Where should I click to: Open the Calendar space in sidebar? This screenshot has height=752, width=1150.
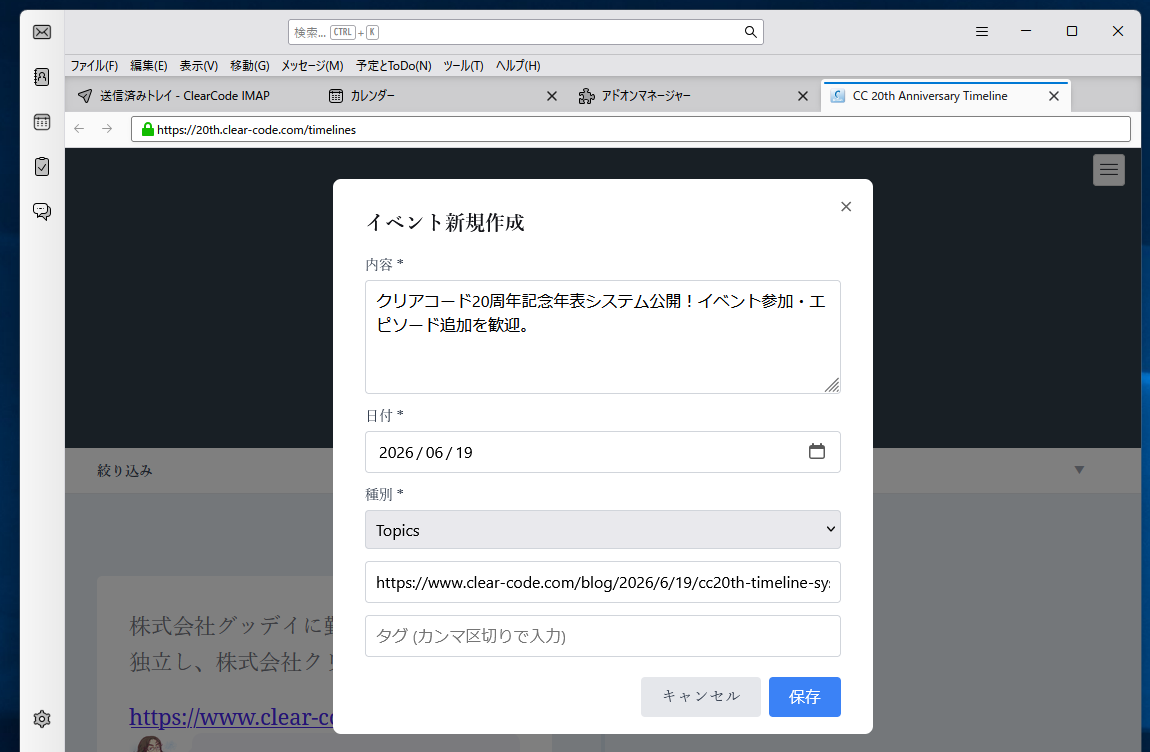tap(42, 122)
